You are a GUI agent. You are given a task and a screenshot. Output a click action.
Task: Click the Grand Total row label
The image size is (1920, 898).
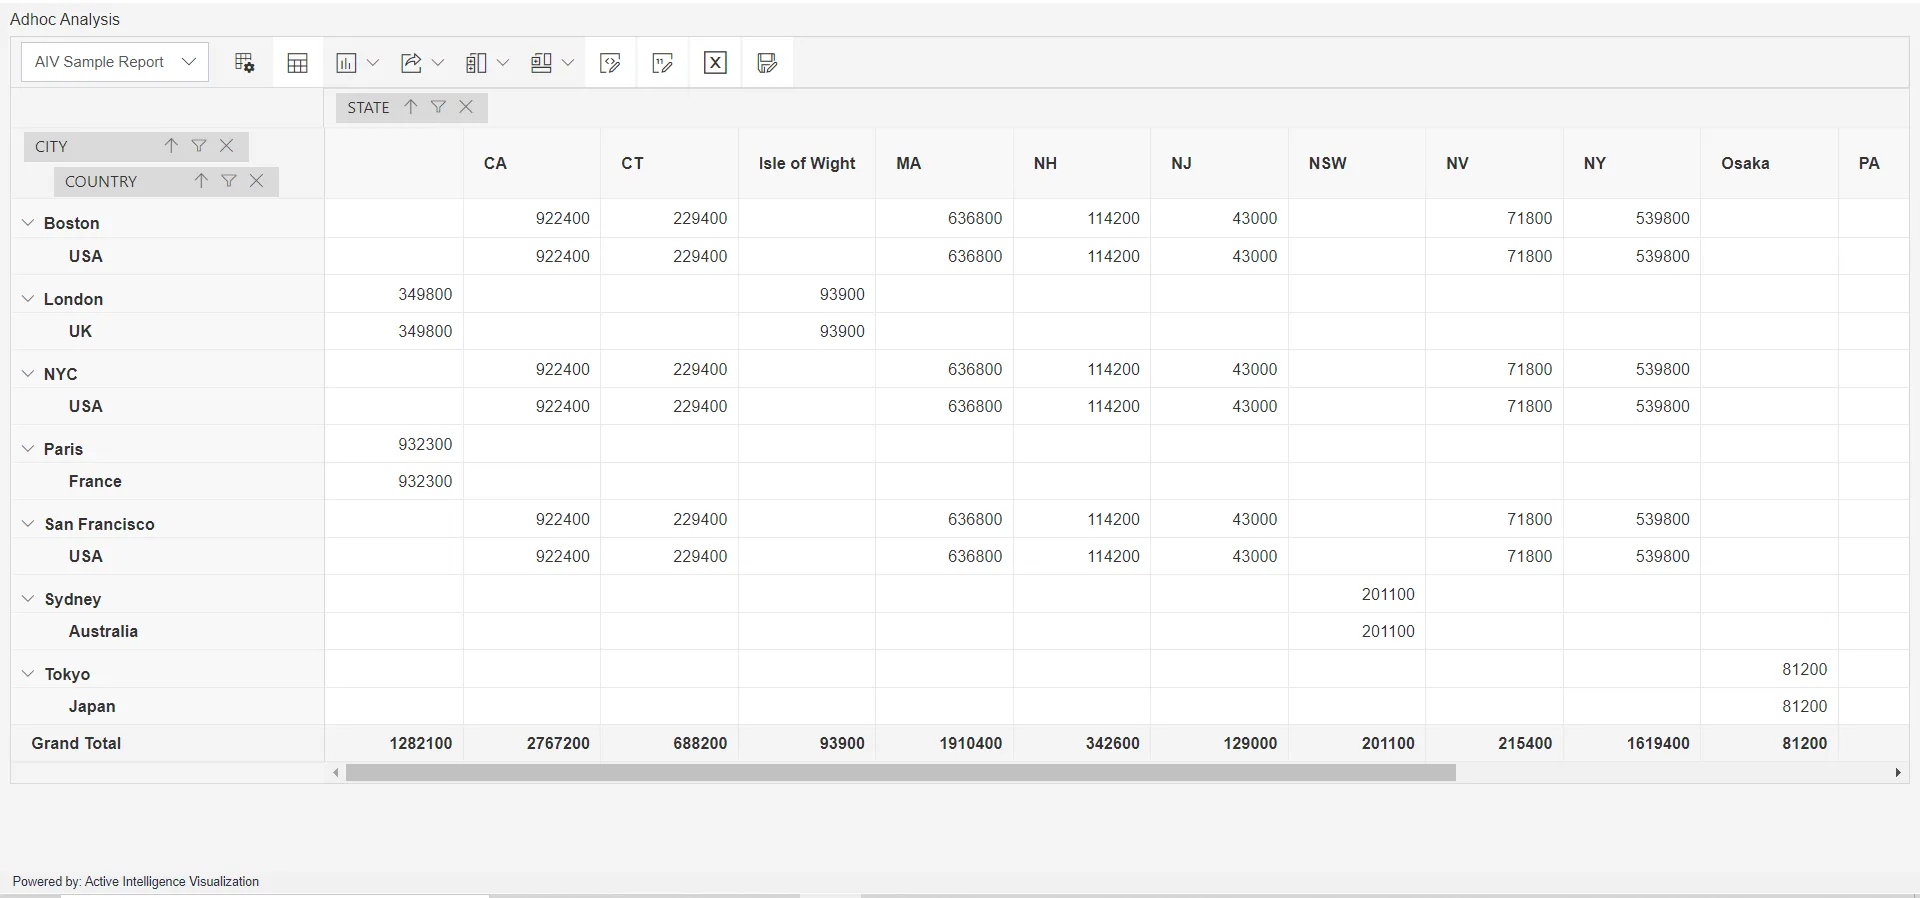click(x=76, y=743)
